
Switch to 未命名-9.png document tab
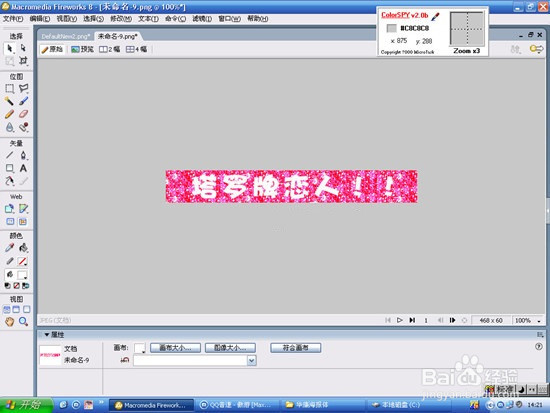[118, 36]
